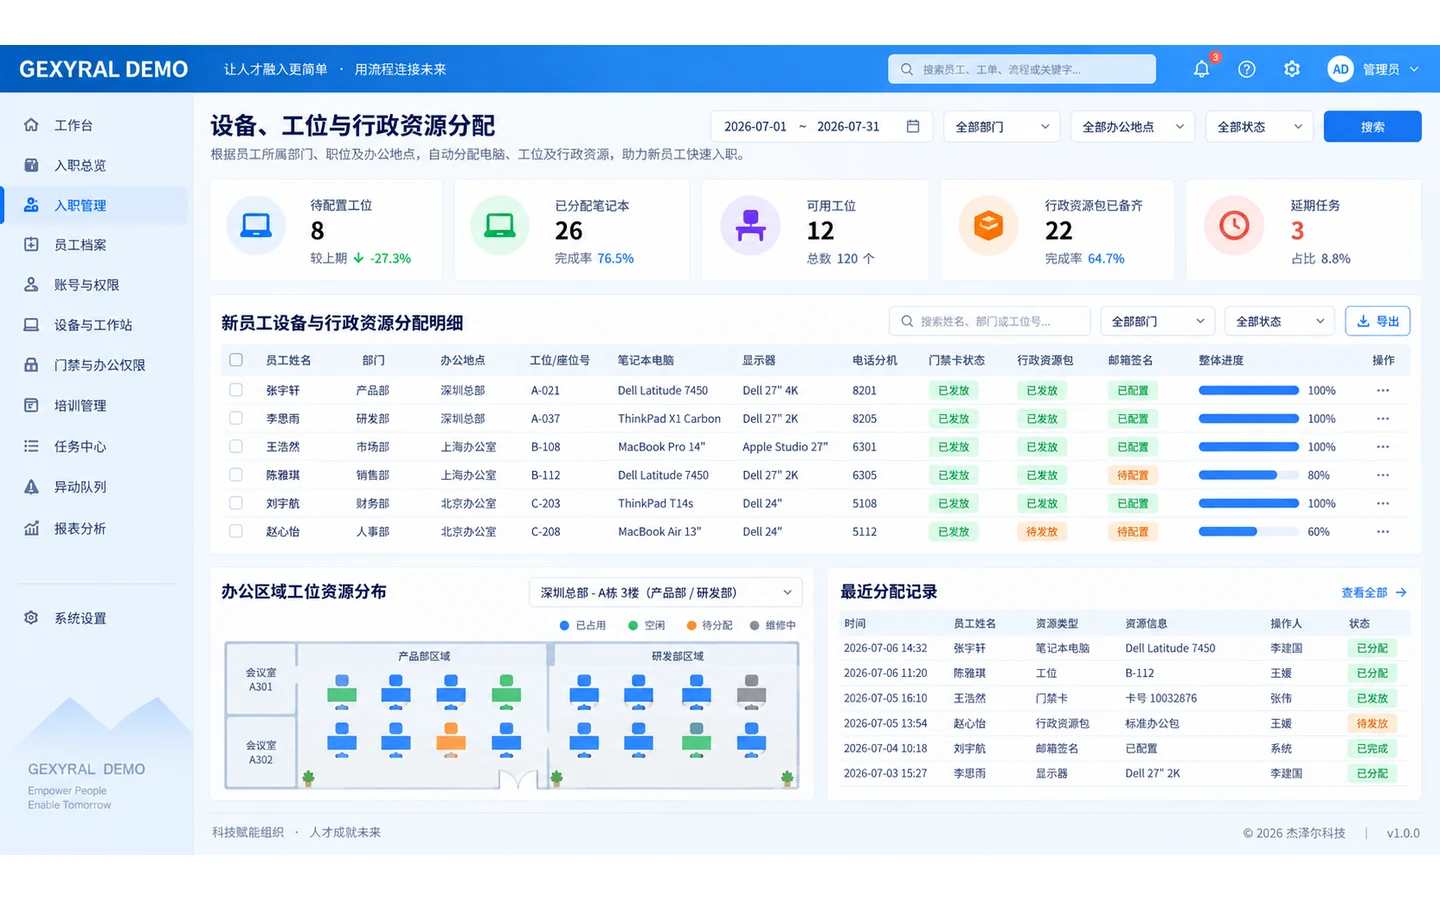This screenshot has width=1440, height=900.
Task: Click the 延期任务 clock icon
Action: pyautogui.click(x=1234, y=226)
